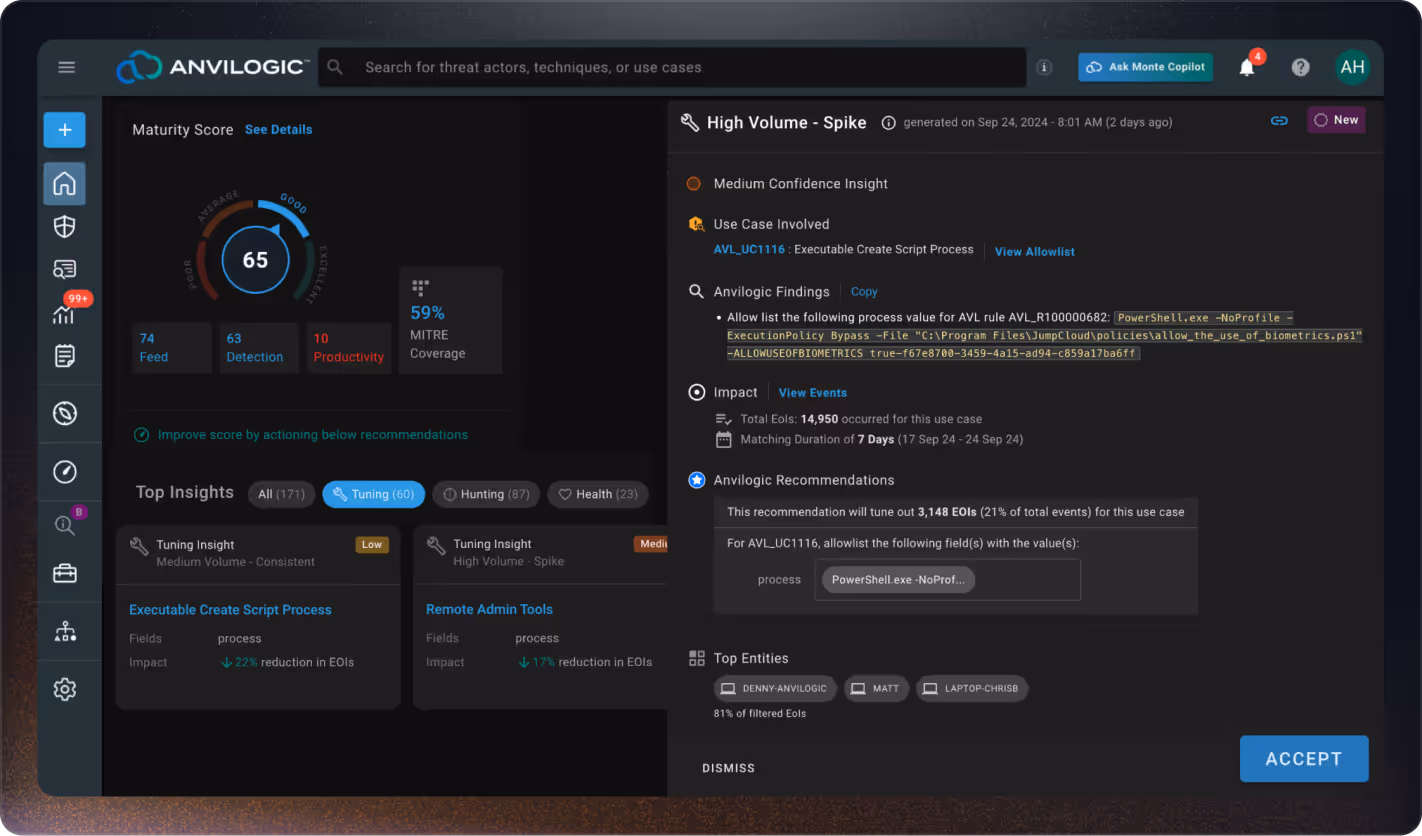Image resolution: width=1422 pixels, height=836 pixels.
Task: Open the settings gear sidebar icon
Action: 64,689
